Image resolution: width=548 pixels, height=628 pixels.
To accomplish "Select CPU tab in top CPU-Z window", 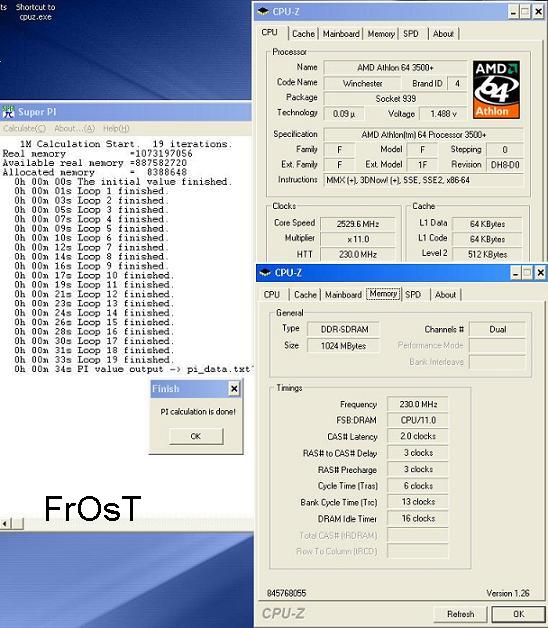I will click(270, 32).
